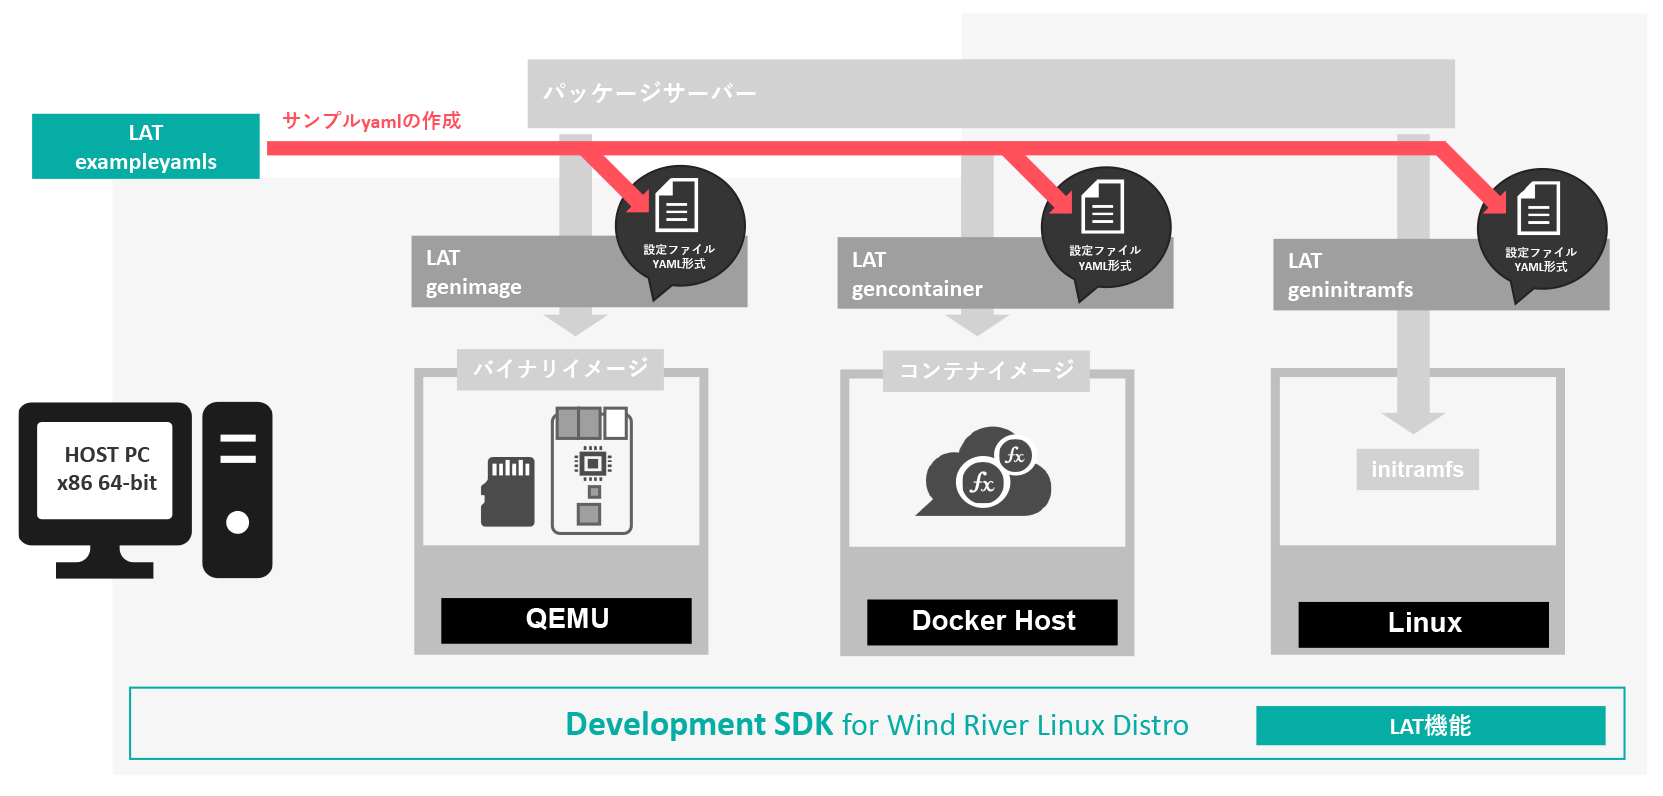Click the 設定ファイル document bubble on geninitramfs
The width and height of the screenshot is (1663, 796).
pos(1542,235)
